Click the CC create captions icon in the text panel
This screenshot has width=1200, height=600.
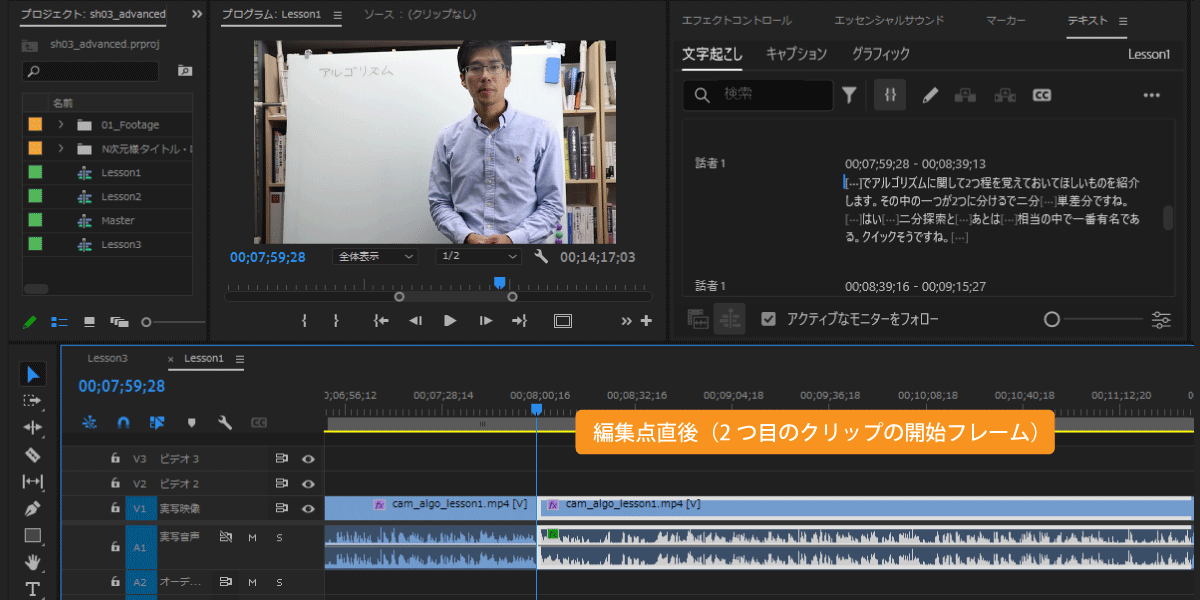click(x=1042, y=95)
